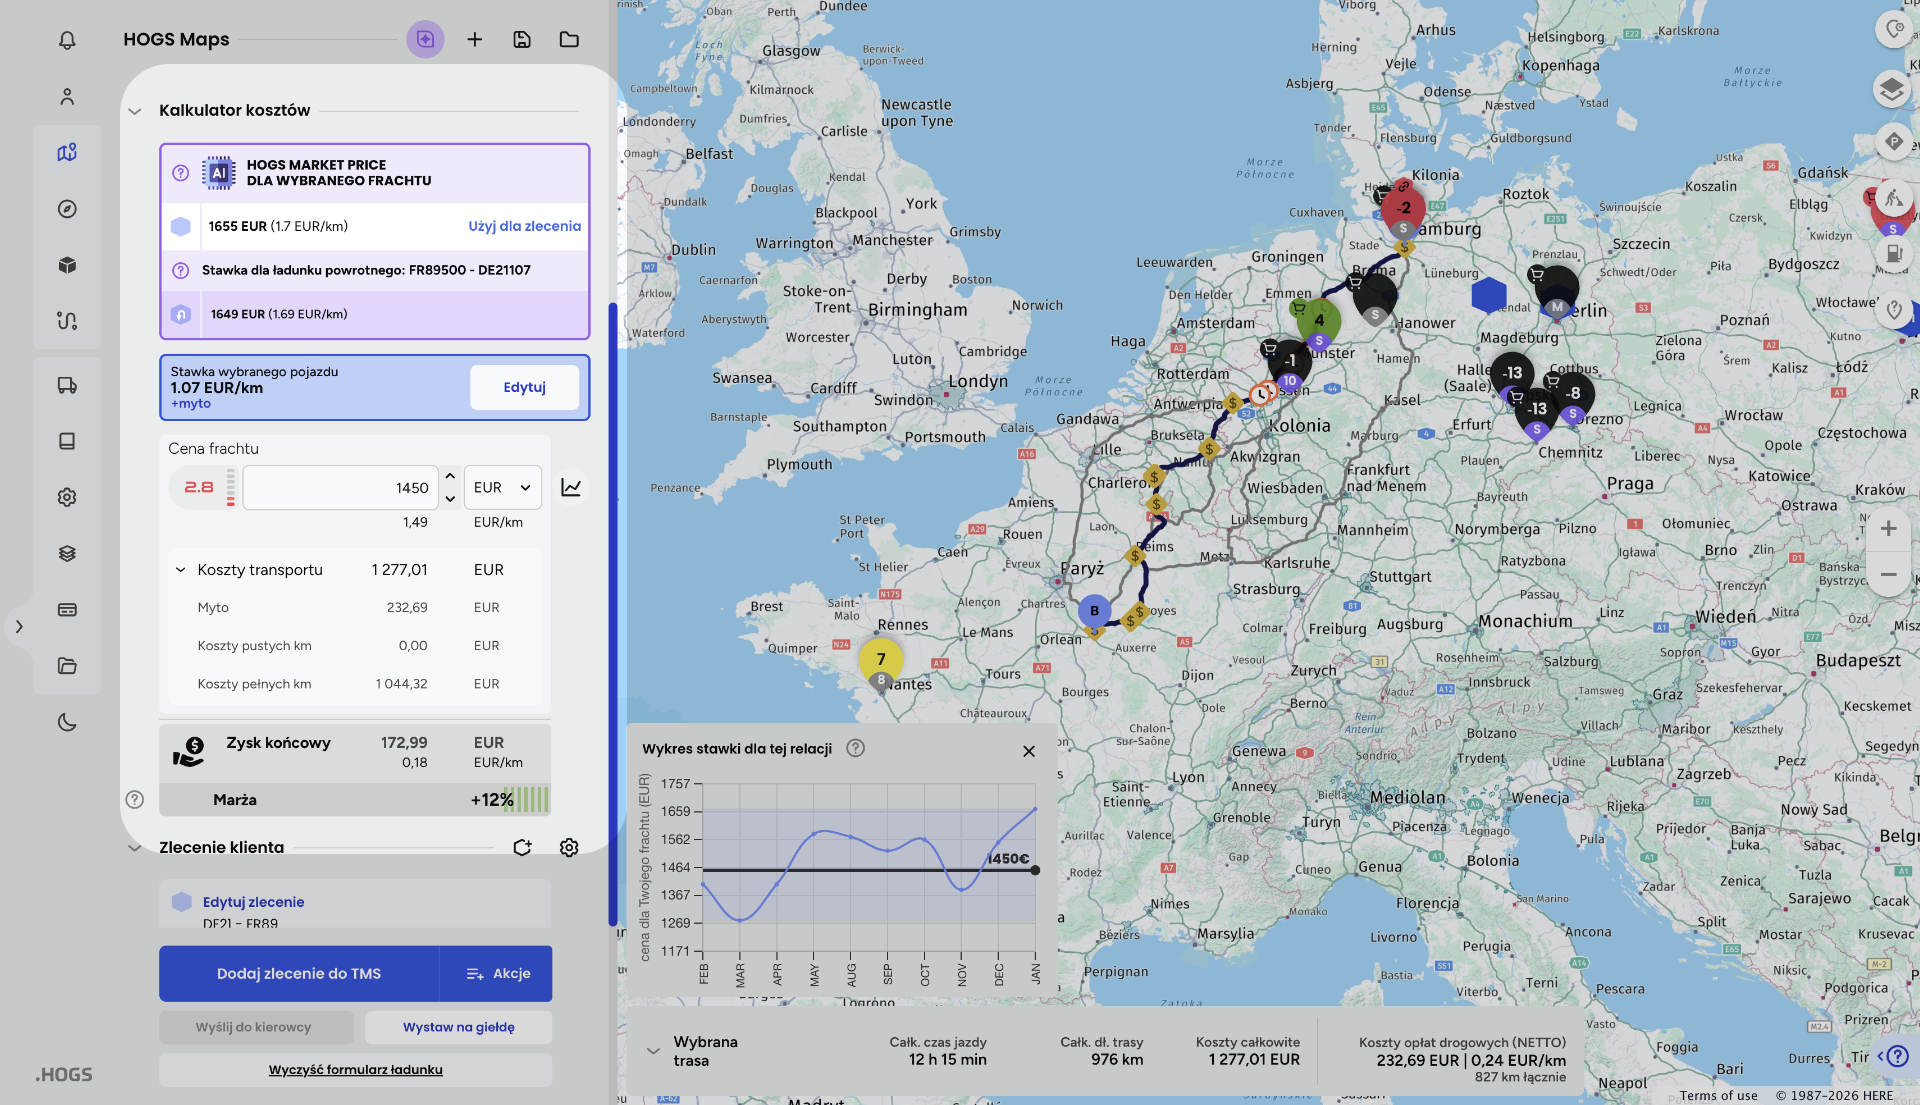Screen dimensions: 1920x1105
Task: Zoom in on the map
Action: (x=1888, y=528)
